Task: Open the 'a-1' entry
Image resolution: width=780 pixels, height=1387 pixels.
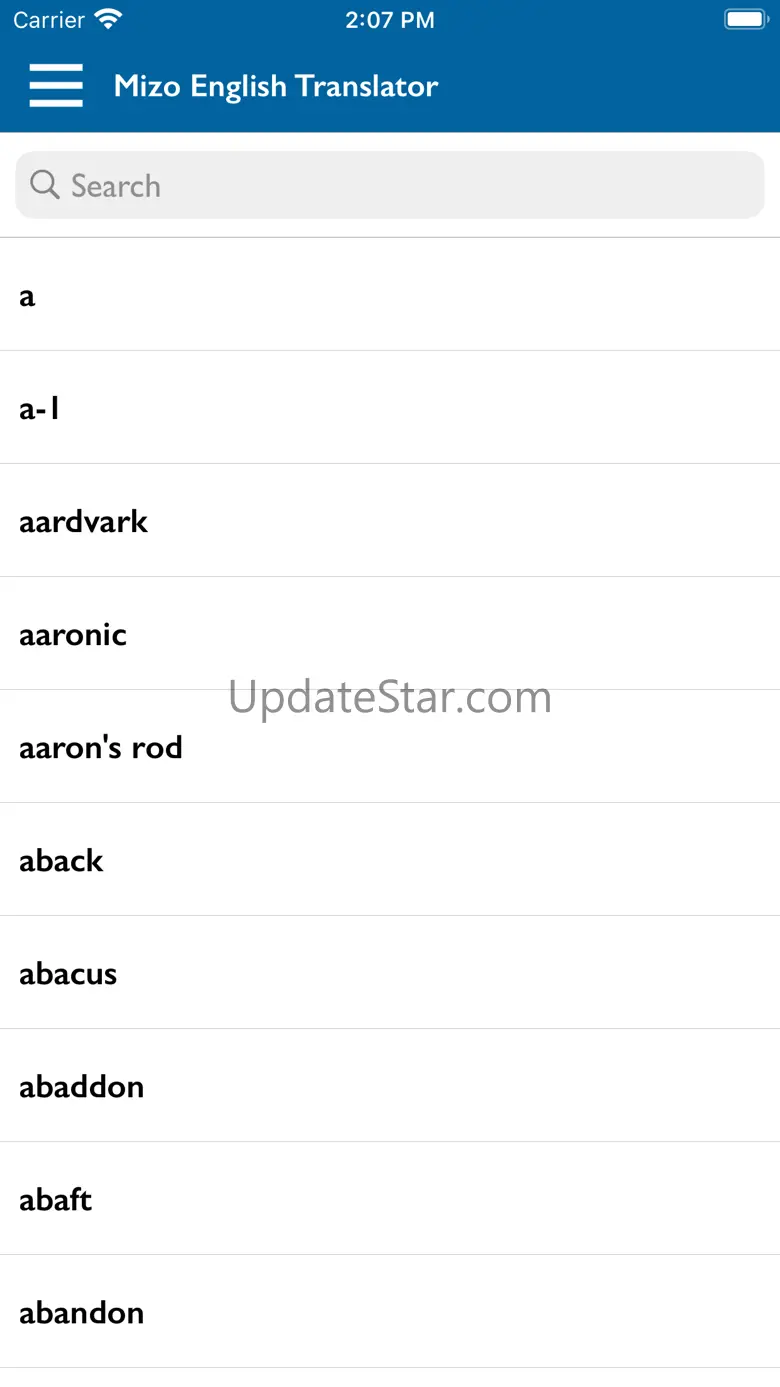Action: pyautogui.click(x=390, y=408)
